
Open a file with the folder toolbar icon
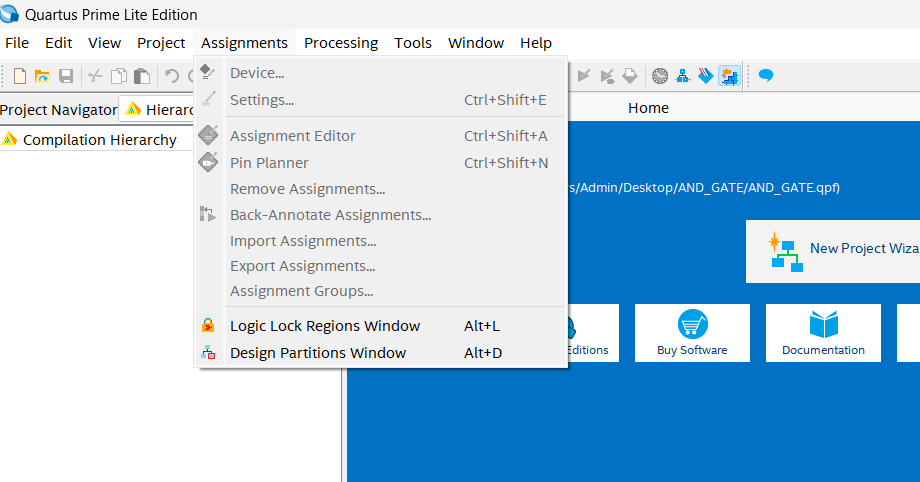tap(42, 76)
